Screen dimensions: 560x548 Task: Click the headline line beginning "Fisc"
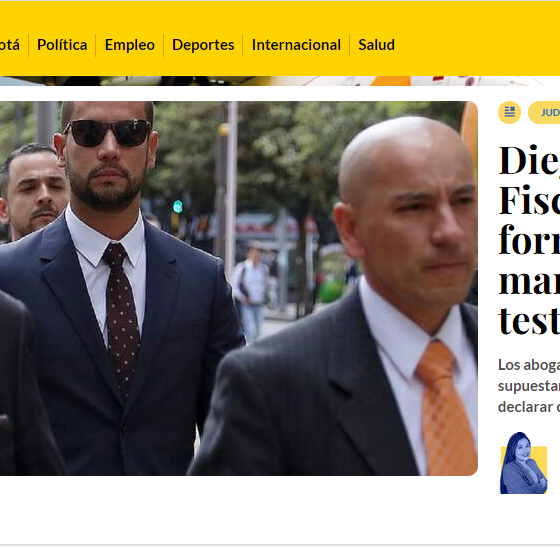point(529,200)
